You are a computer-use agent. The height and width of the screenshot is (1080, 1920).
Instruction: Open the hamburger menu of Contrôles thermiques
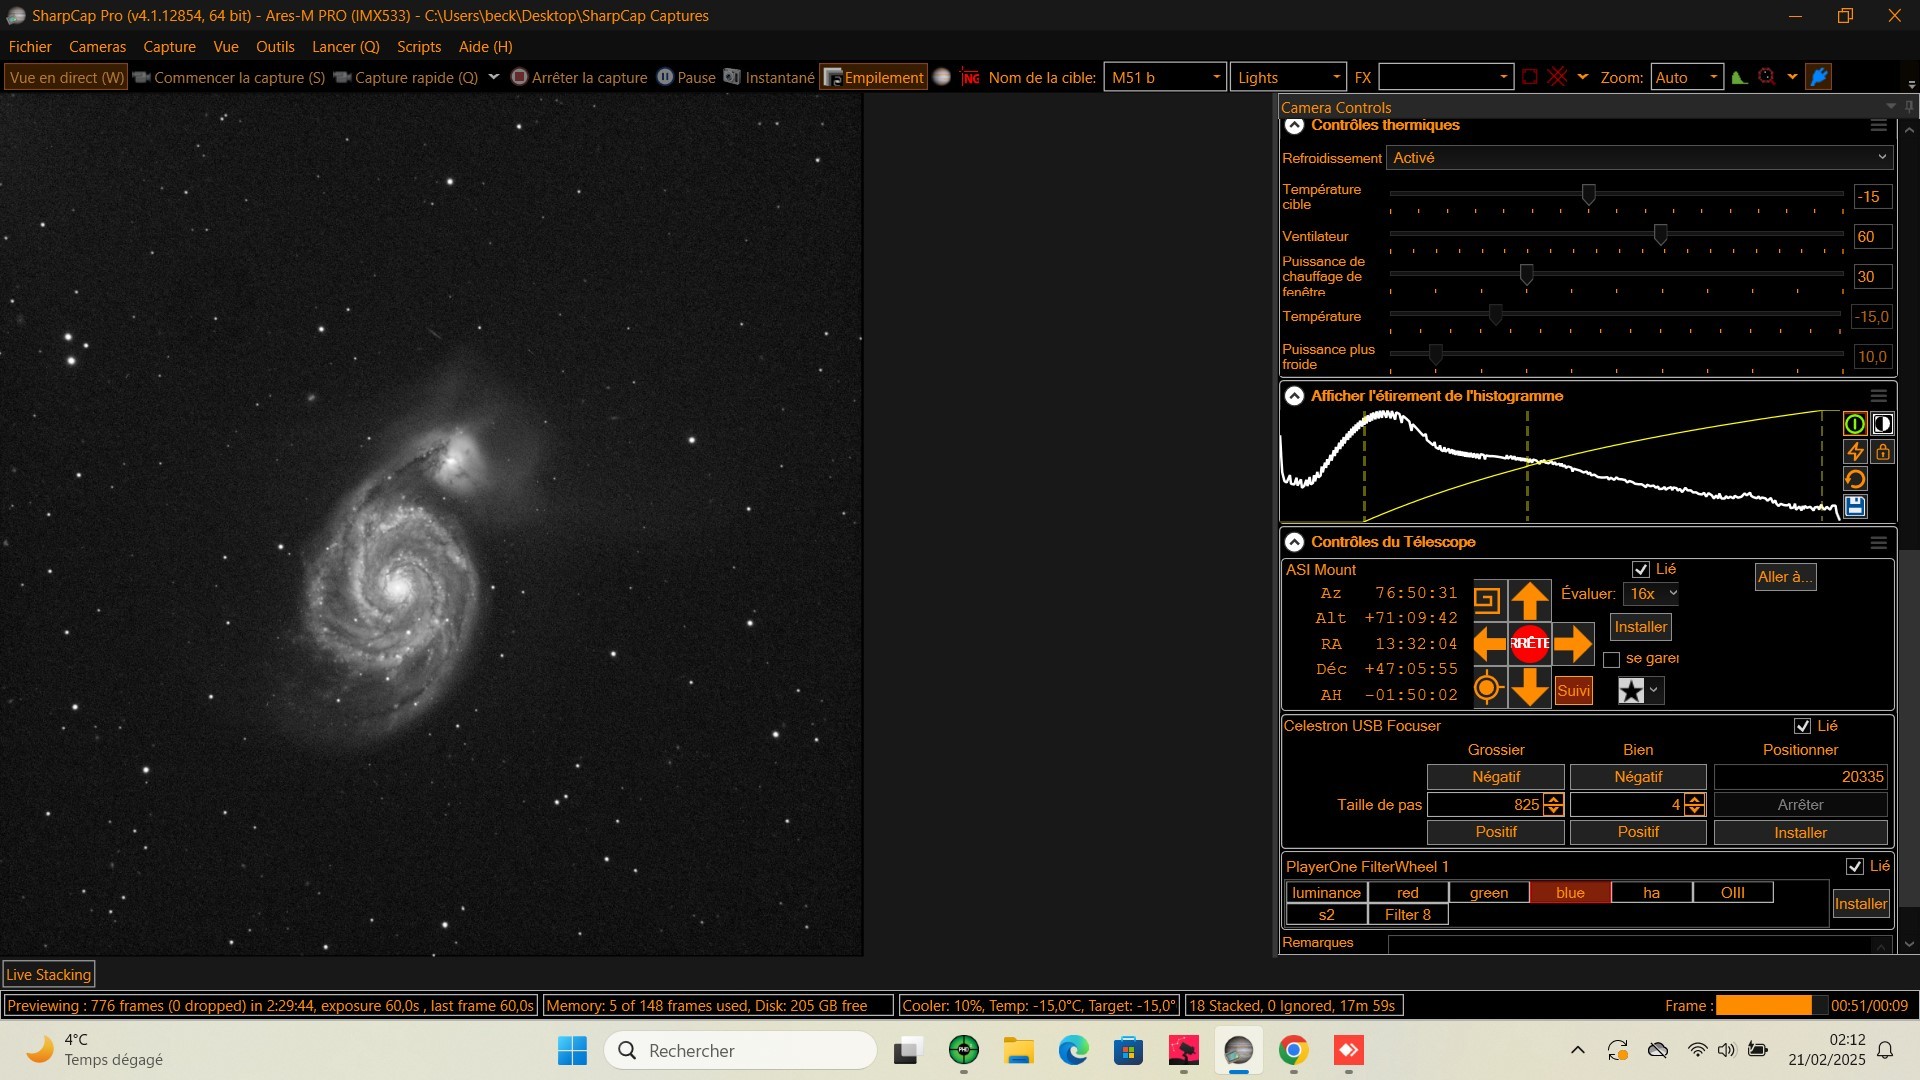[1879, 126]
